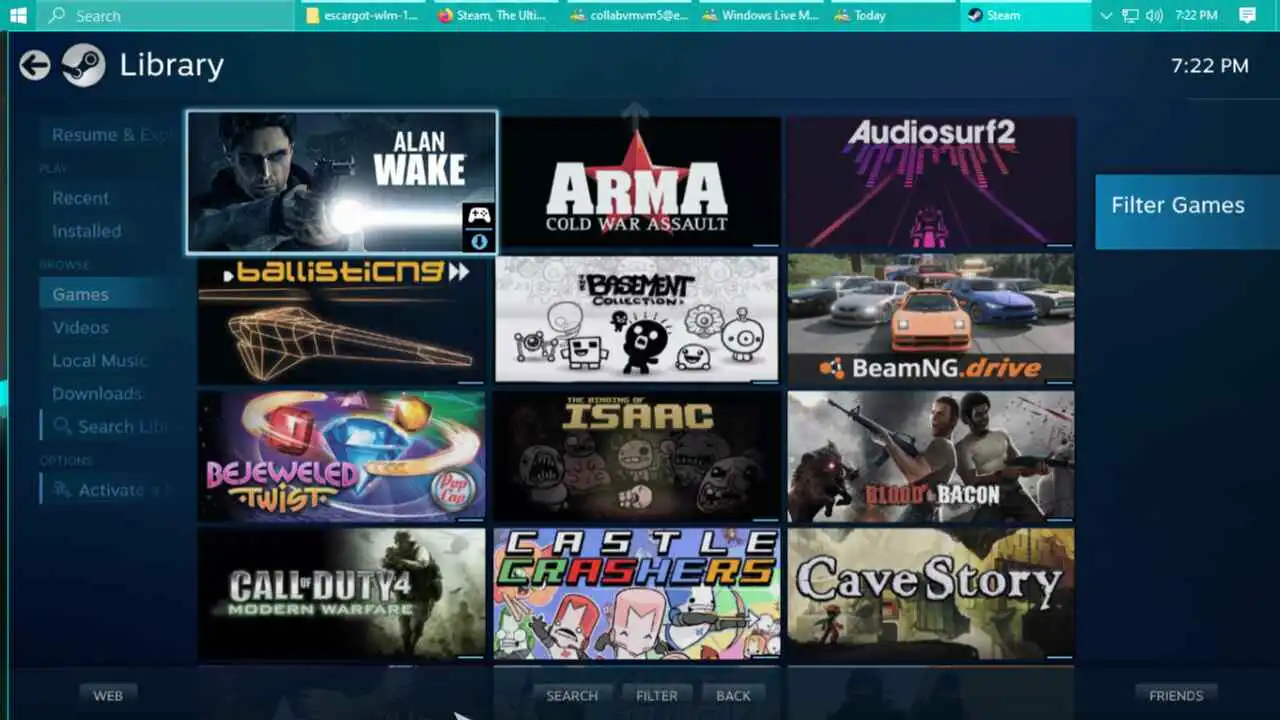1280x720 pixels.
Task: Click the Library heading text
Action: pos(171,66)
